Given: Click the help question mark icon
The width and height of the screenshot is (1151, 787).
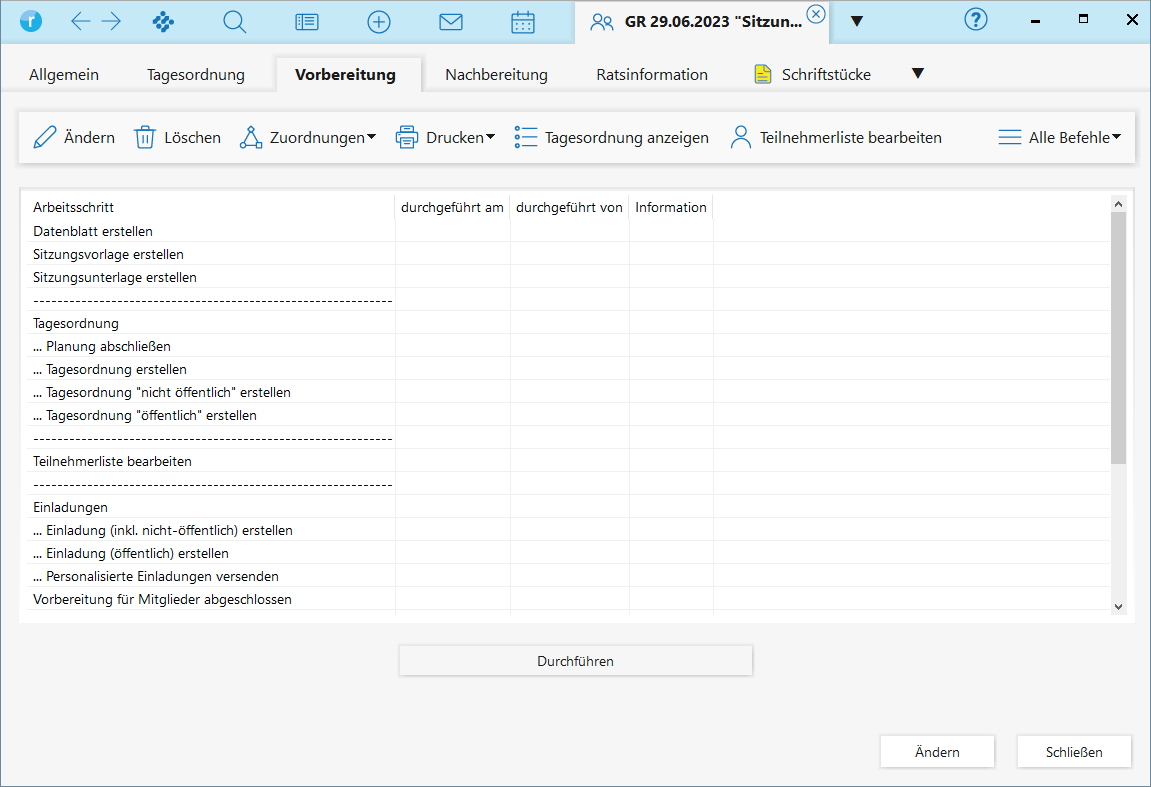Looking at the screenshot, I should [975, 20].
